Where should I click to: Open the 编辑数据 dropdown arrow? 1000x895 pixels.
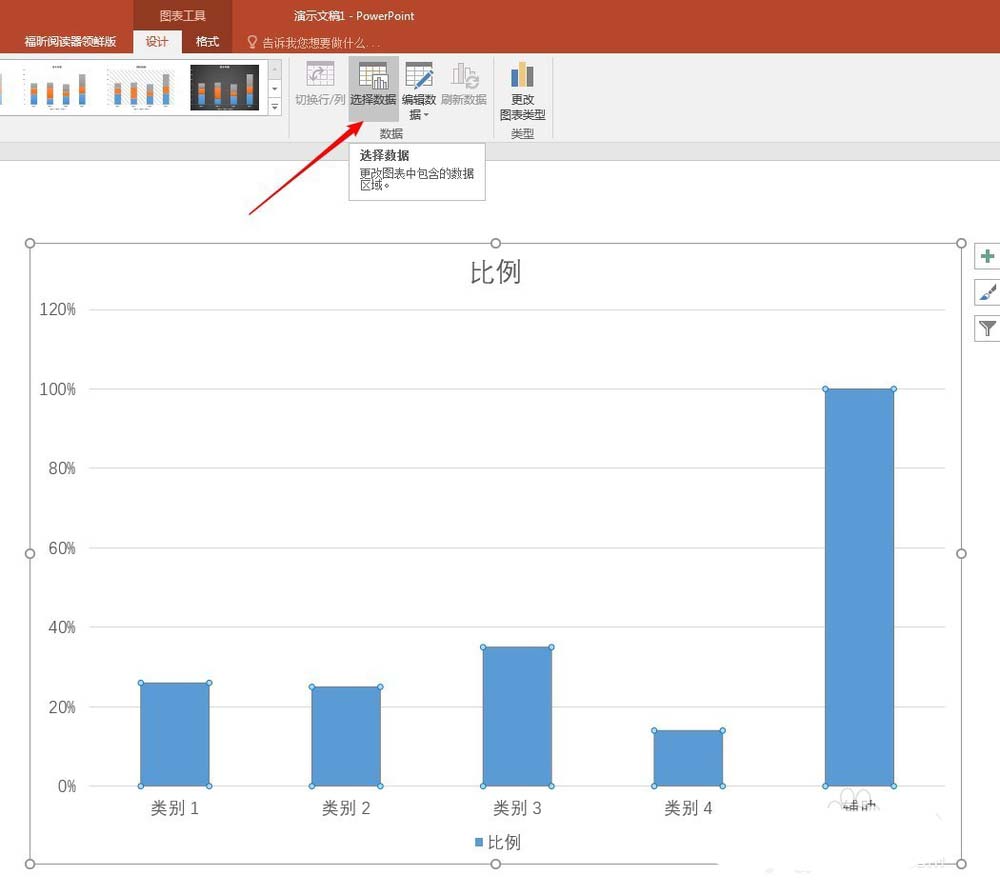[x=427, y=115]
